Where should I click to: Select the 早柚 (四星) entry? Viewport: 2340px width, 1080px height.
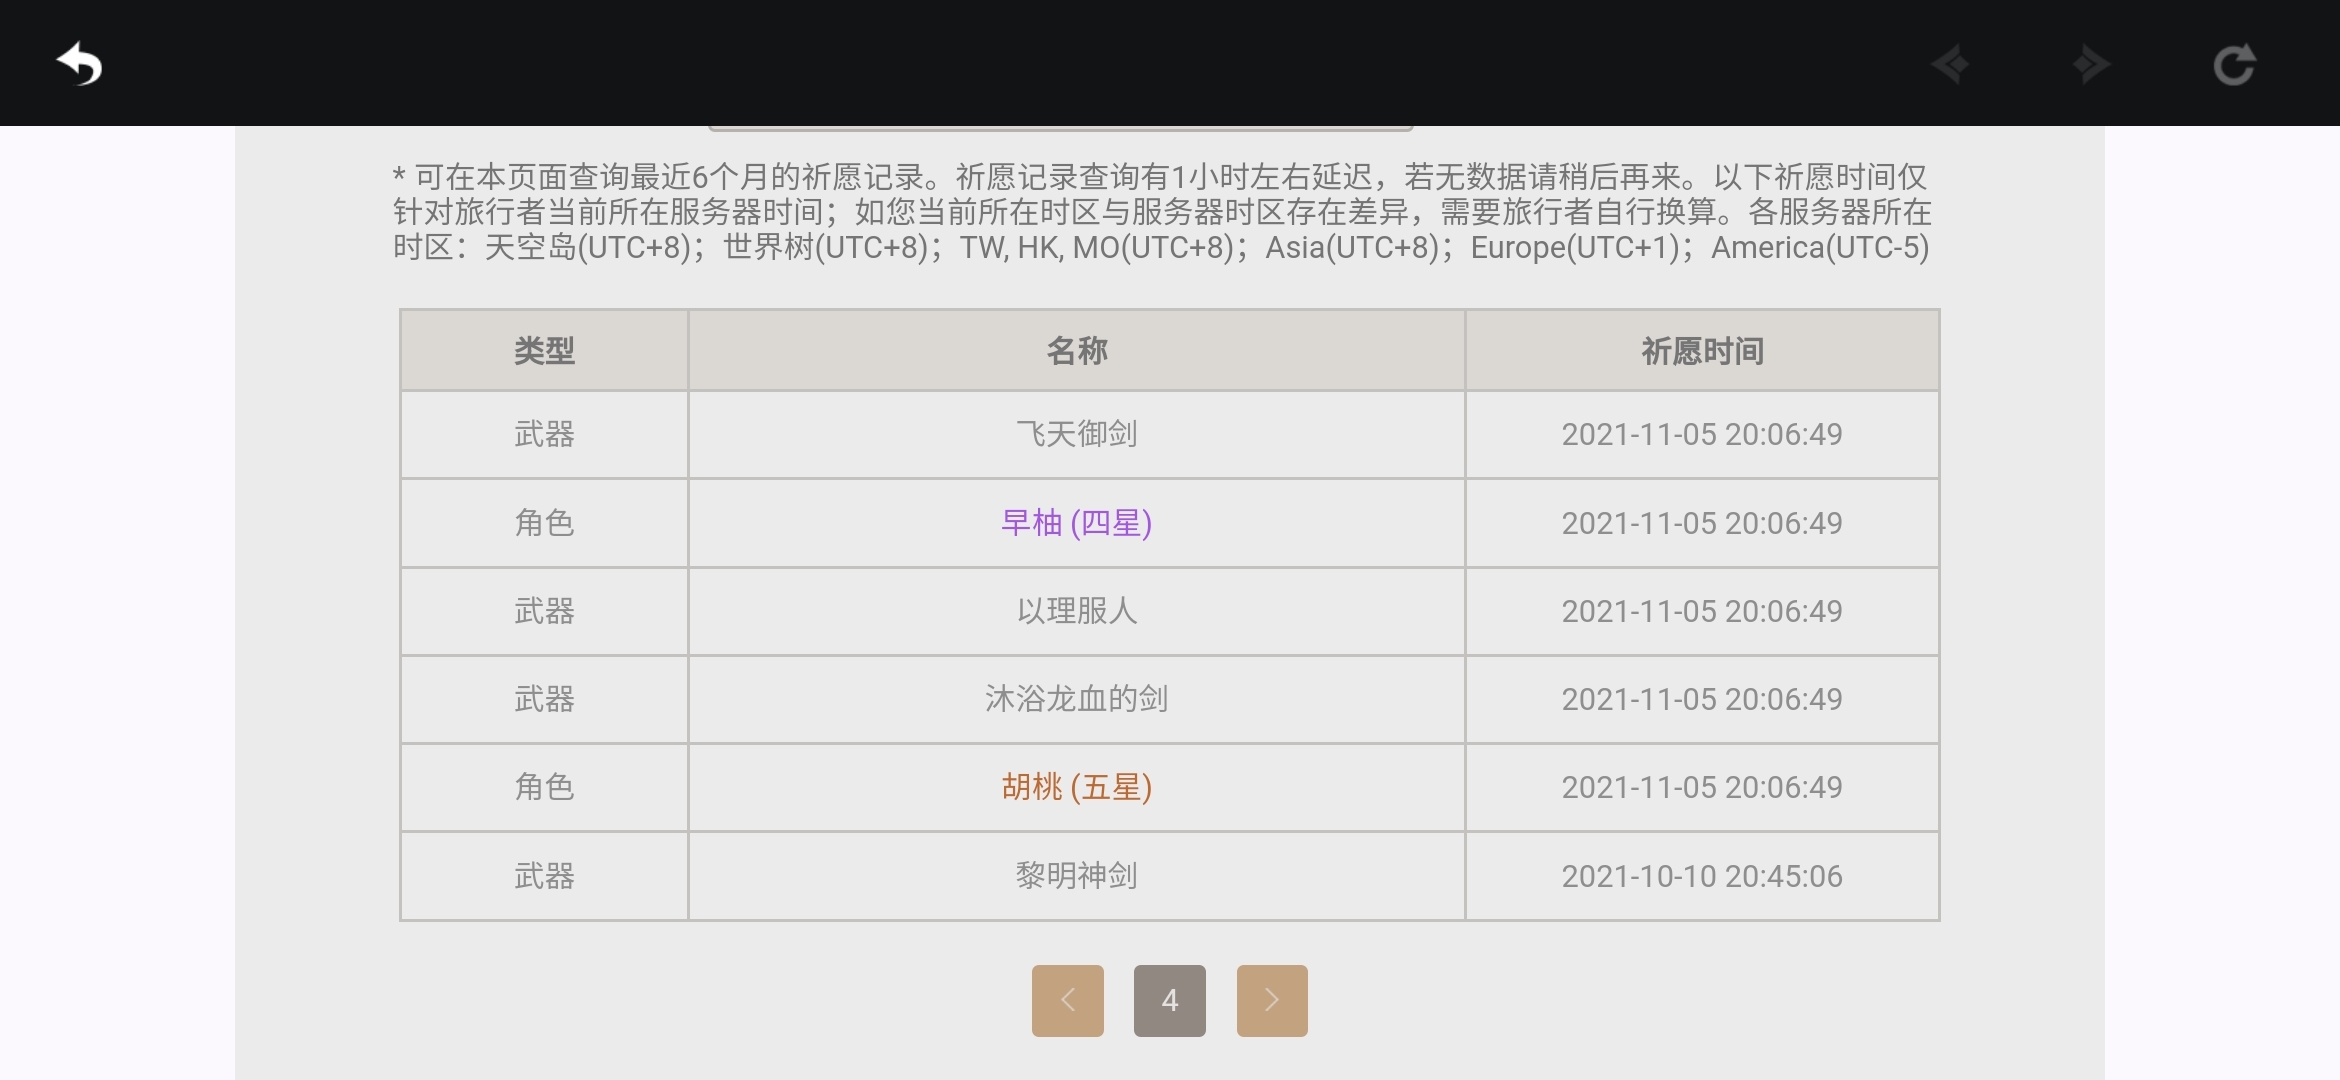[1077, 523]
